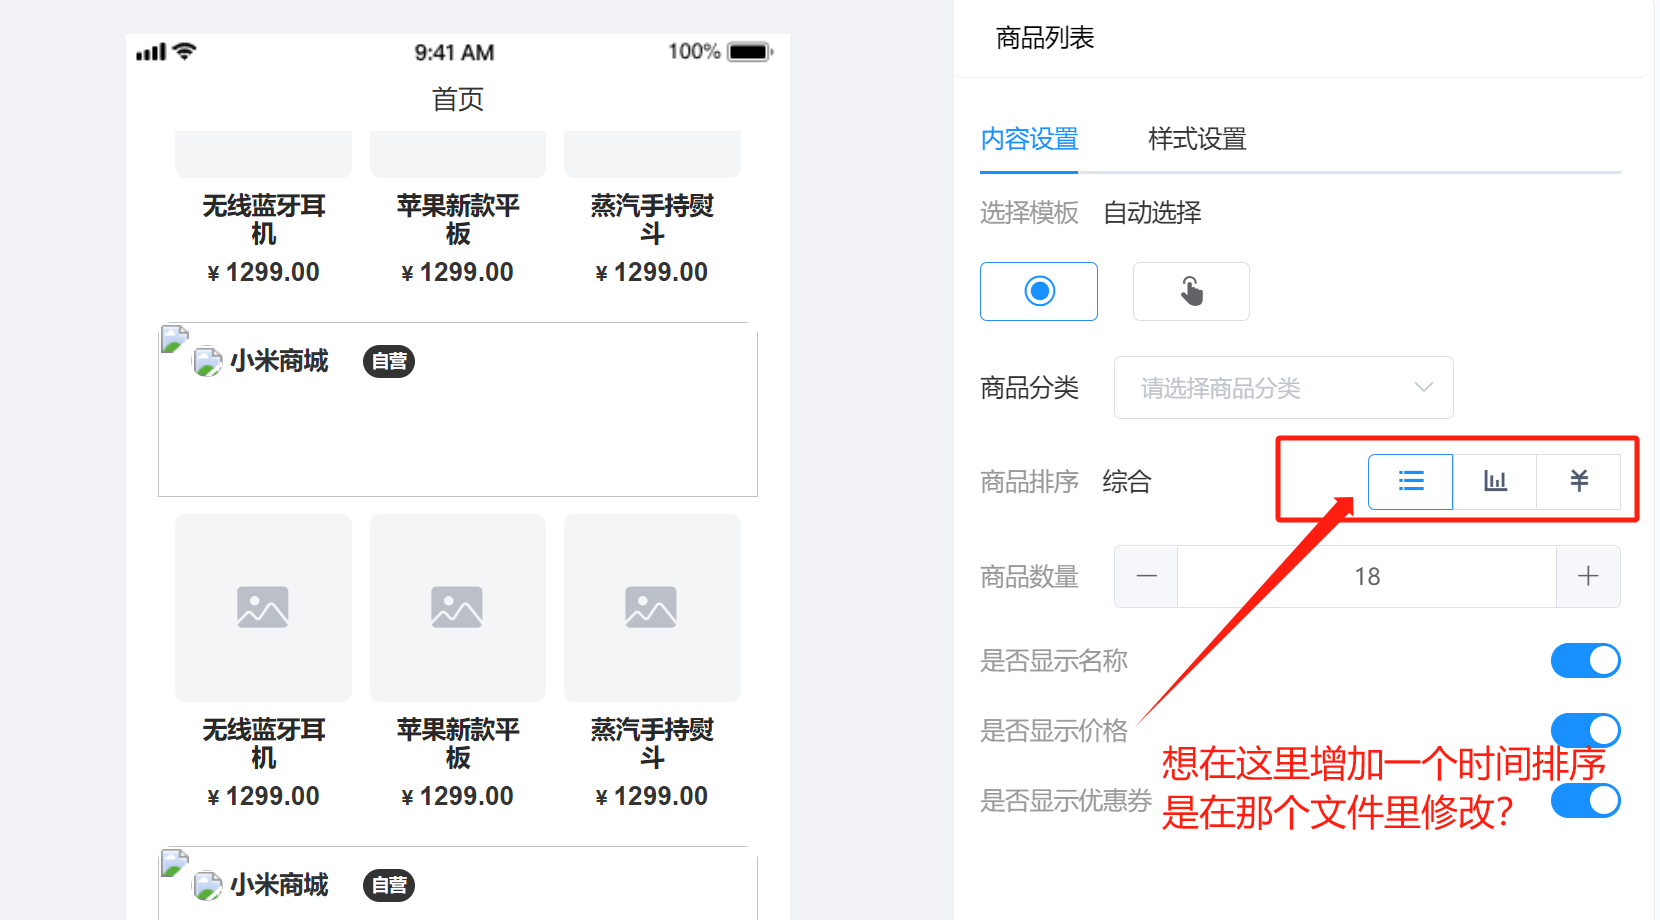Click the 首页 title in phone preview
The height and width of the screenshot is (920, 1660).
pos(458,99)
